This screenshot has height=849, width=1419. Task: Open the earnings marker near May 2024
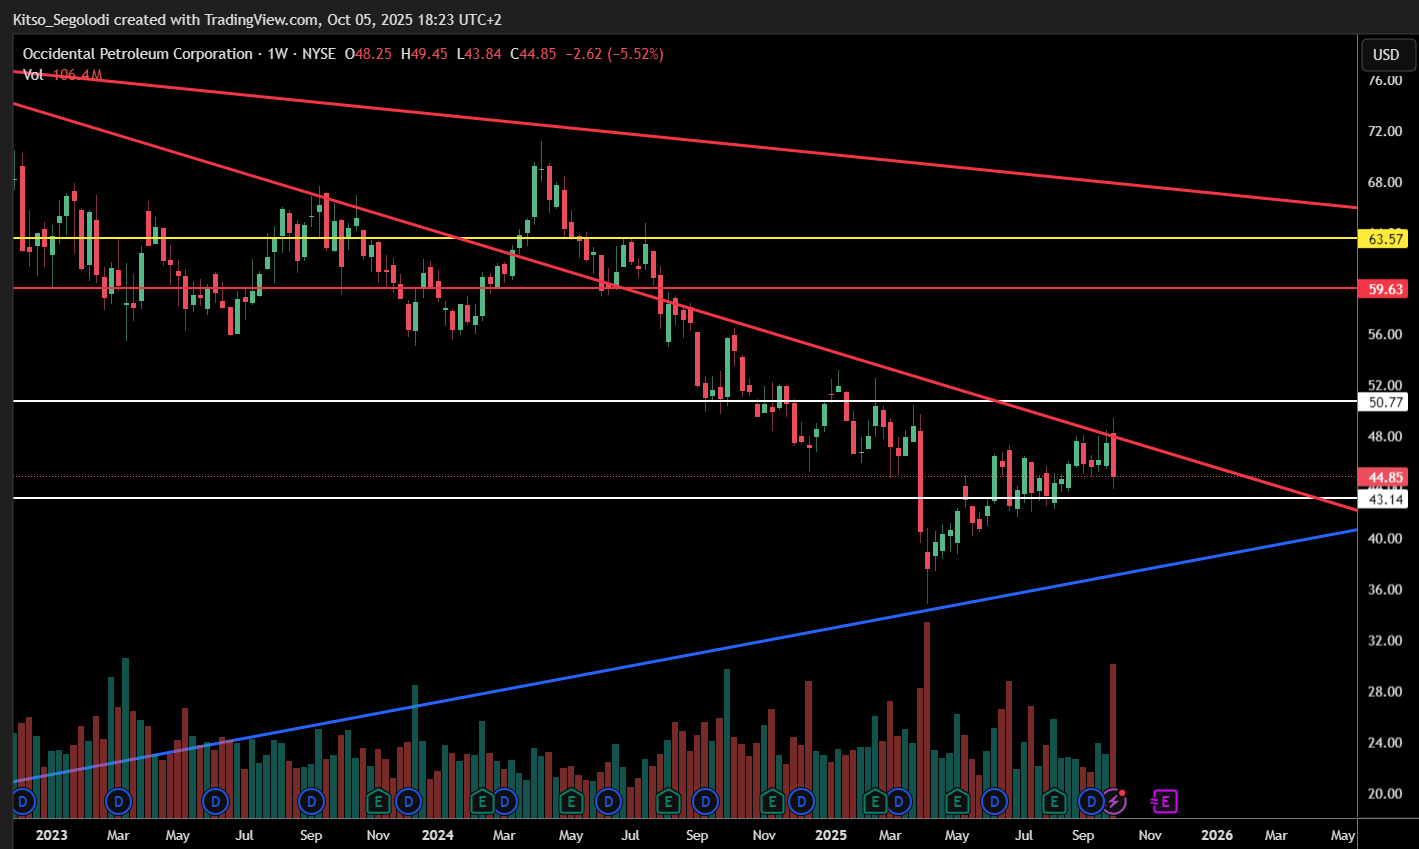point(571,801)
